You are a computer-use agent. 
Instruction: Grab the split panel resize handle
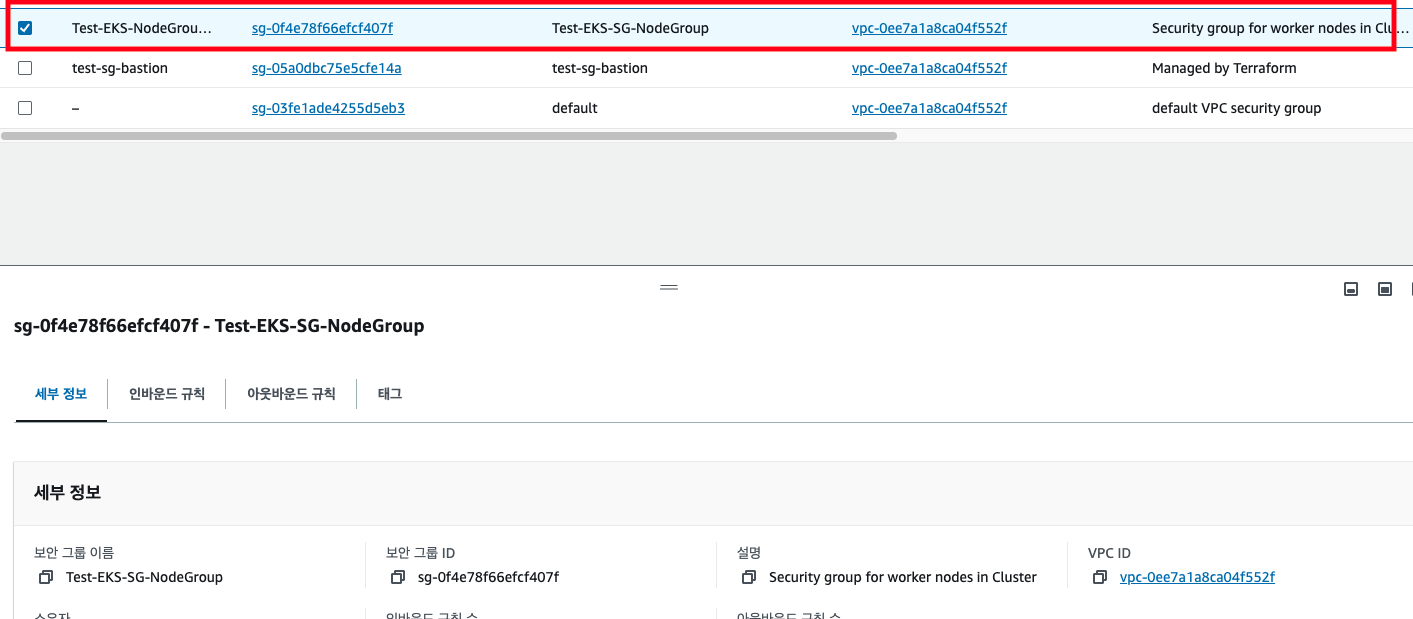[669, 287]
